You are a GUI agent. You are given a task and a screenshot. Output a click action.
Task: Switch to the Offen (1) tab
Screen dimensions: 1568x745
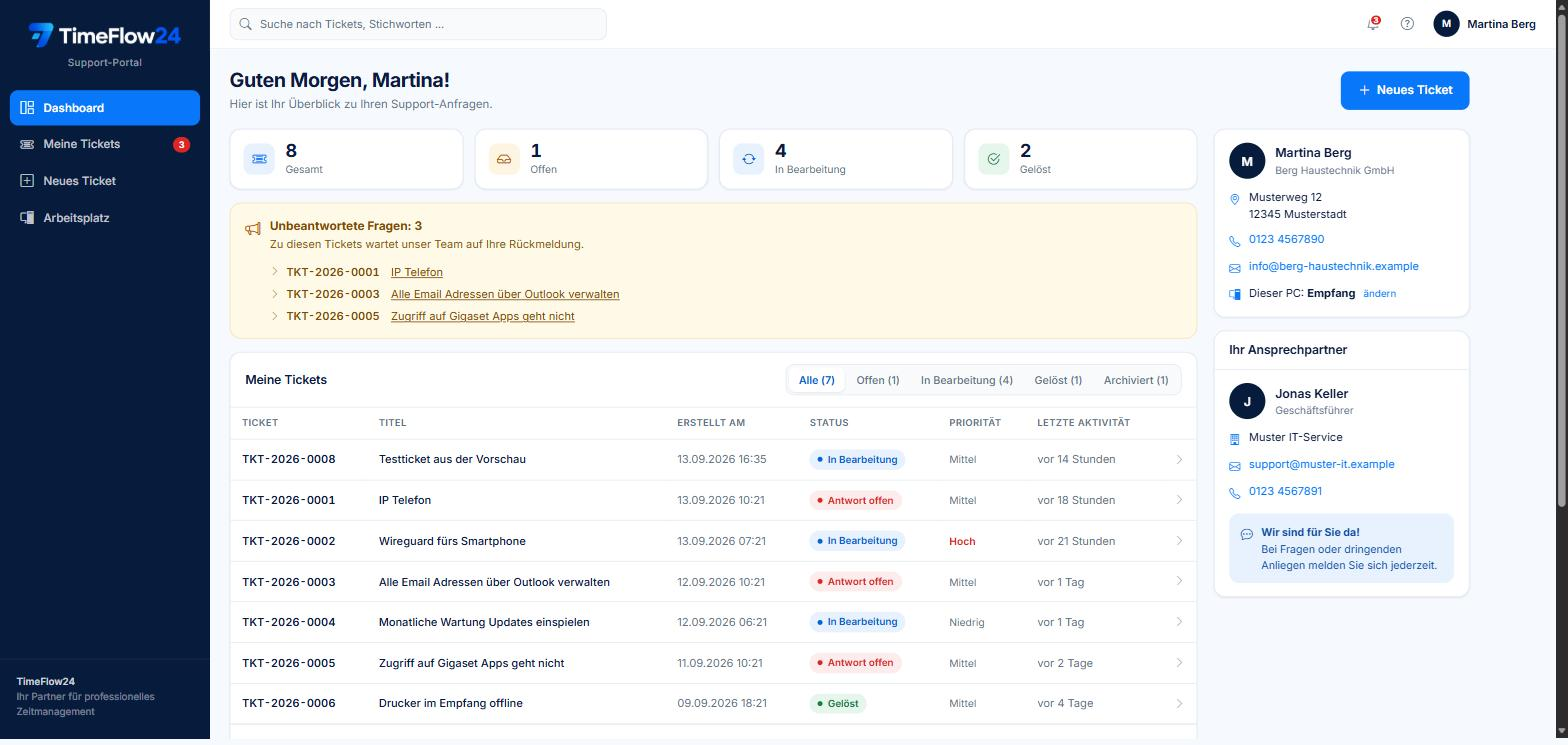[x=878, y=380]
